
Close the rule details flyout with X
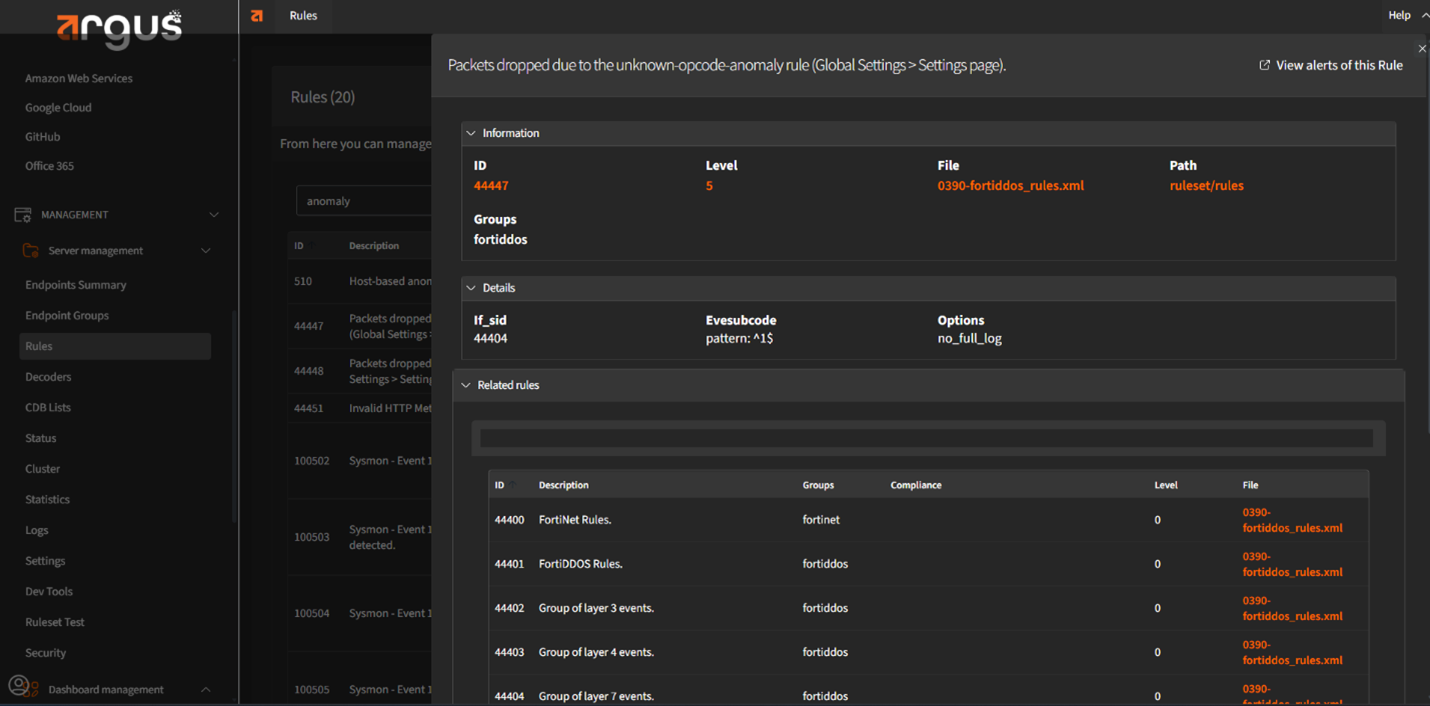tap(1422, 48)
